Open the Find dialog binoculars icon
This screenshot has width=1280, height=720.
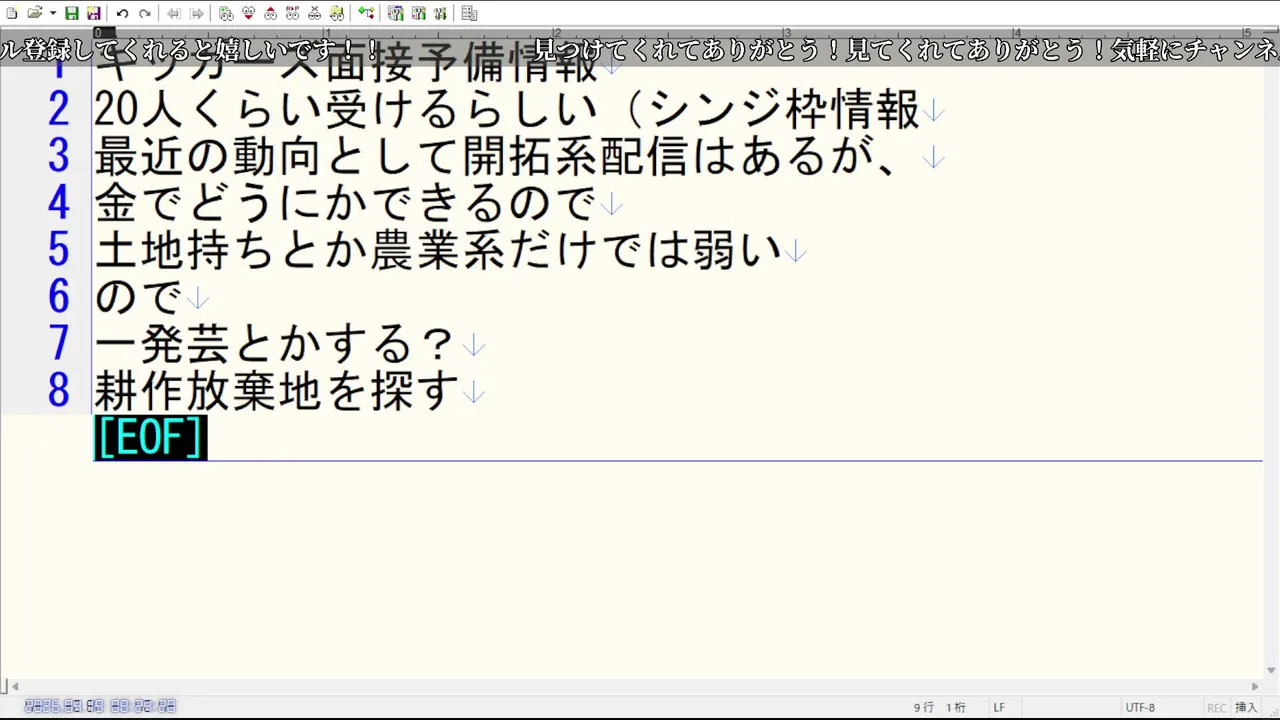point(226,13)
